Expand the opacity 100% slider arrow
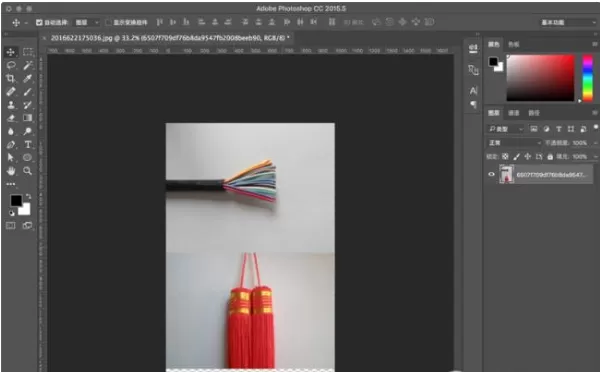The image size is (600, 372). point(595,143)
